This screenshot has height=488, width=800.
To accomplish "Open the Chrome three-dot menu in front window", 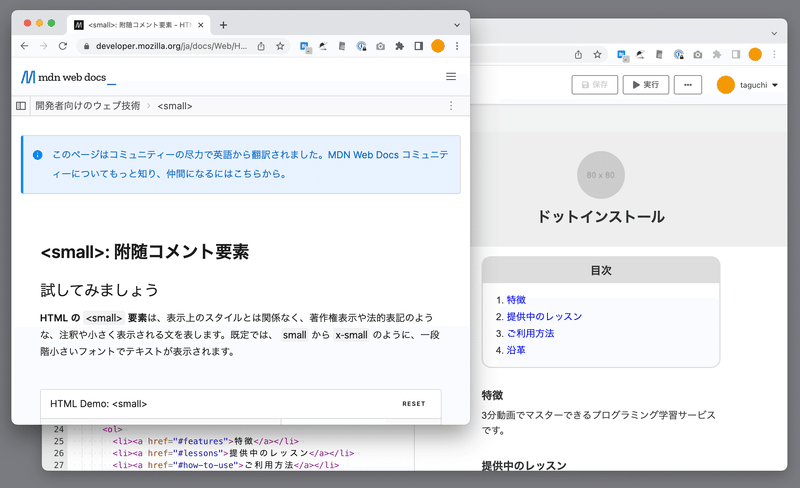I will coord(457,46).
